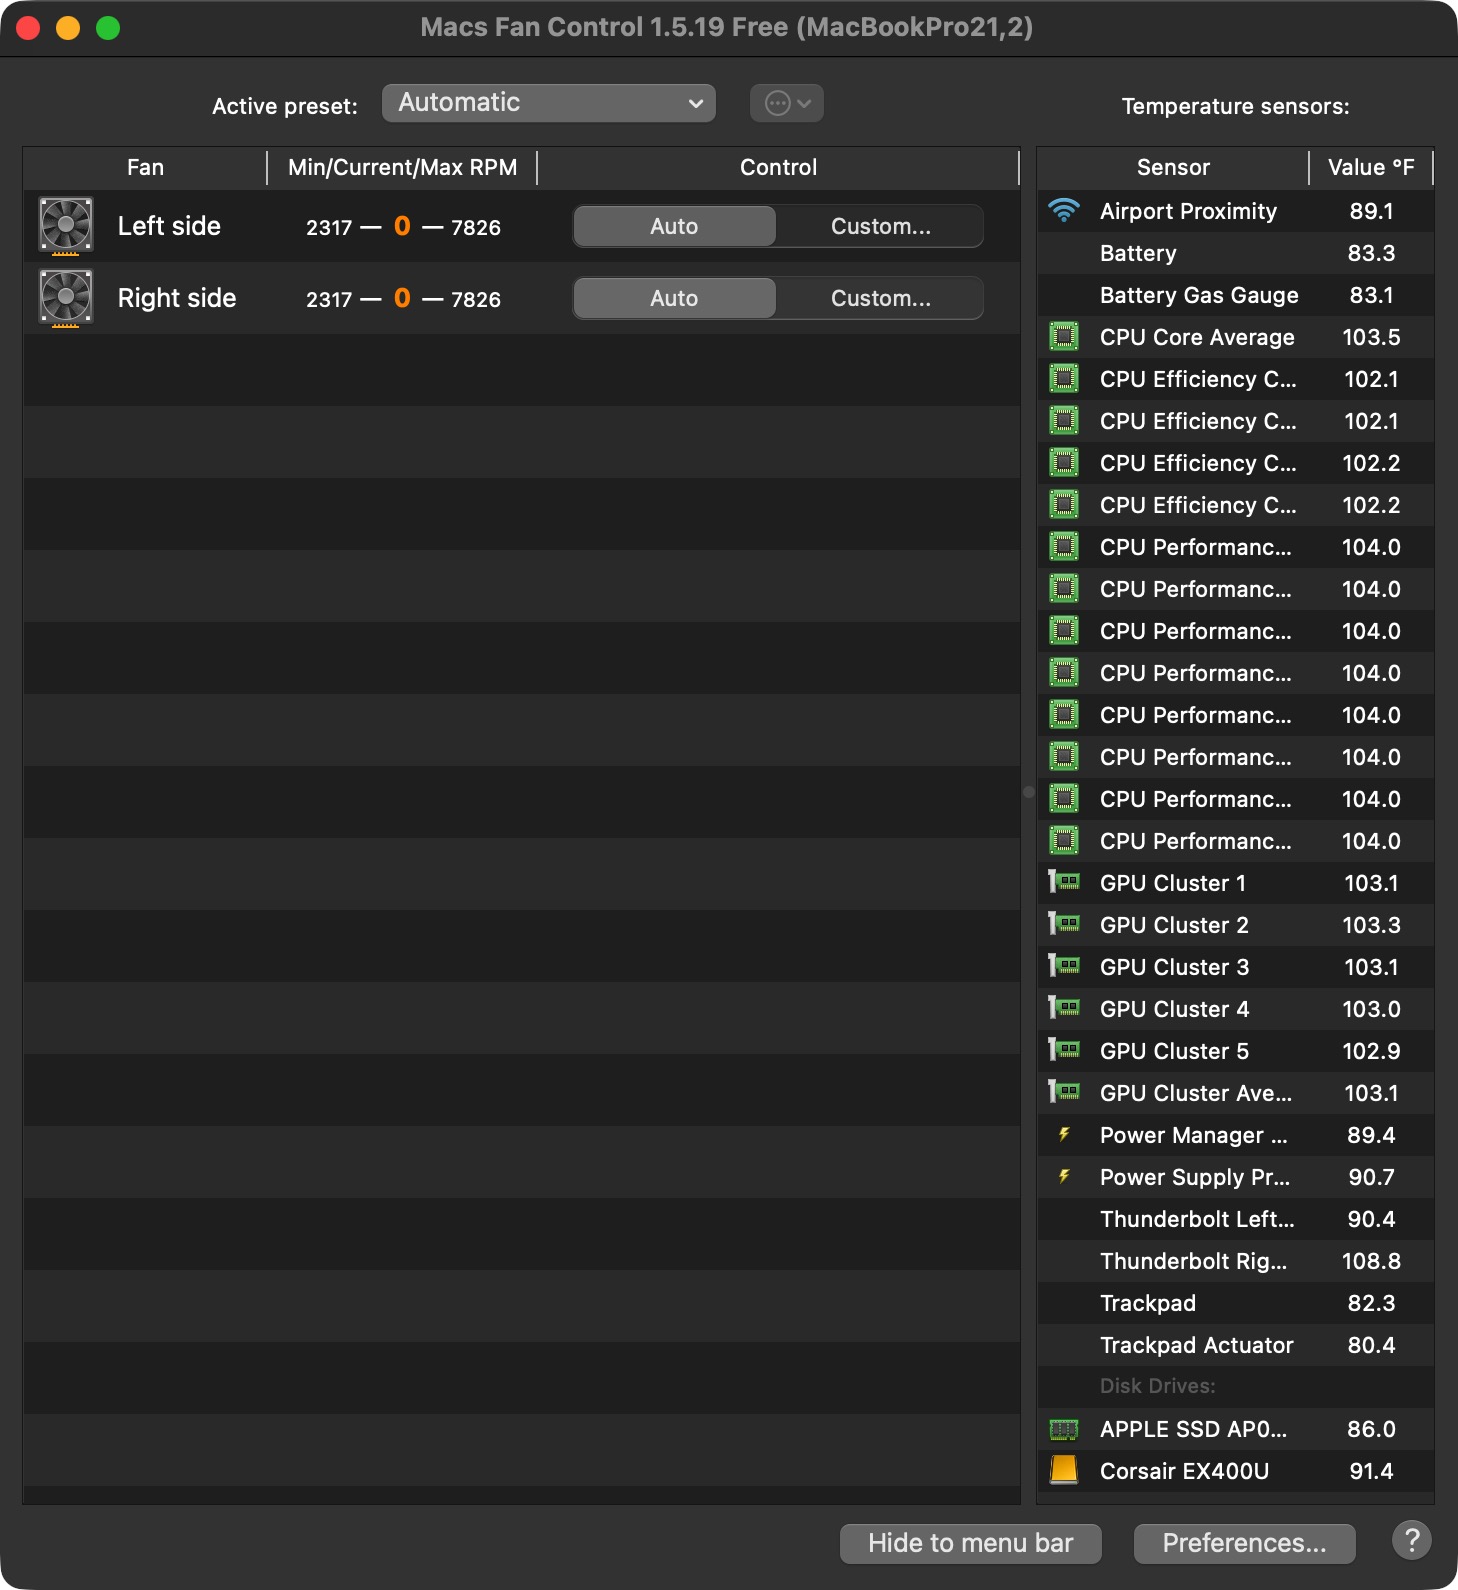Select the APPLE SSD AP0... drive label
Viewport: 1458px width, 1590px height.
point(1194,1429)
